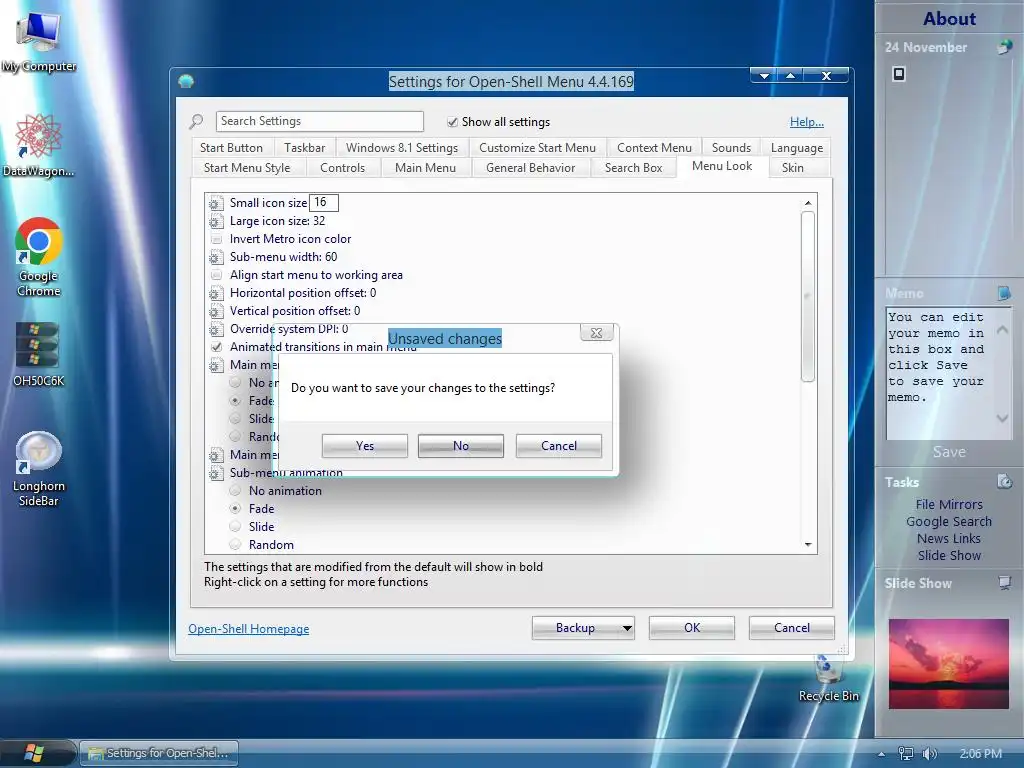Viewport: 1024px width, 768px height.
Task: Open the Controls tab
Action: point(342,168)
